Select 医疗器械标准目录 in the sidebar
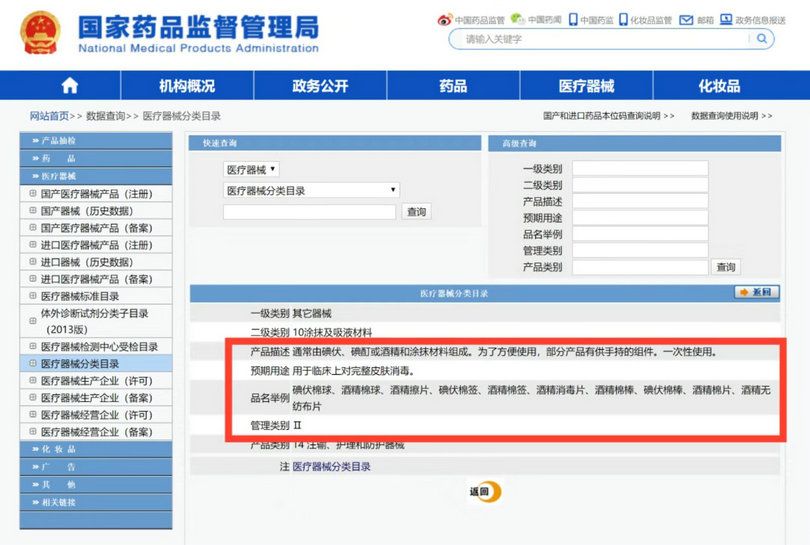The height and width of the screenshot is (545, 810). 80,296
